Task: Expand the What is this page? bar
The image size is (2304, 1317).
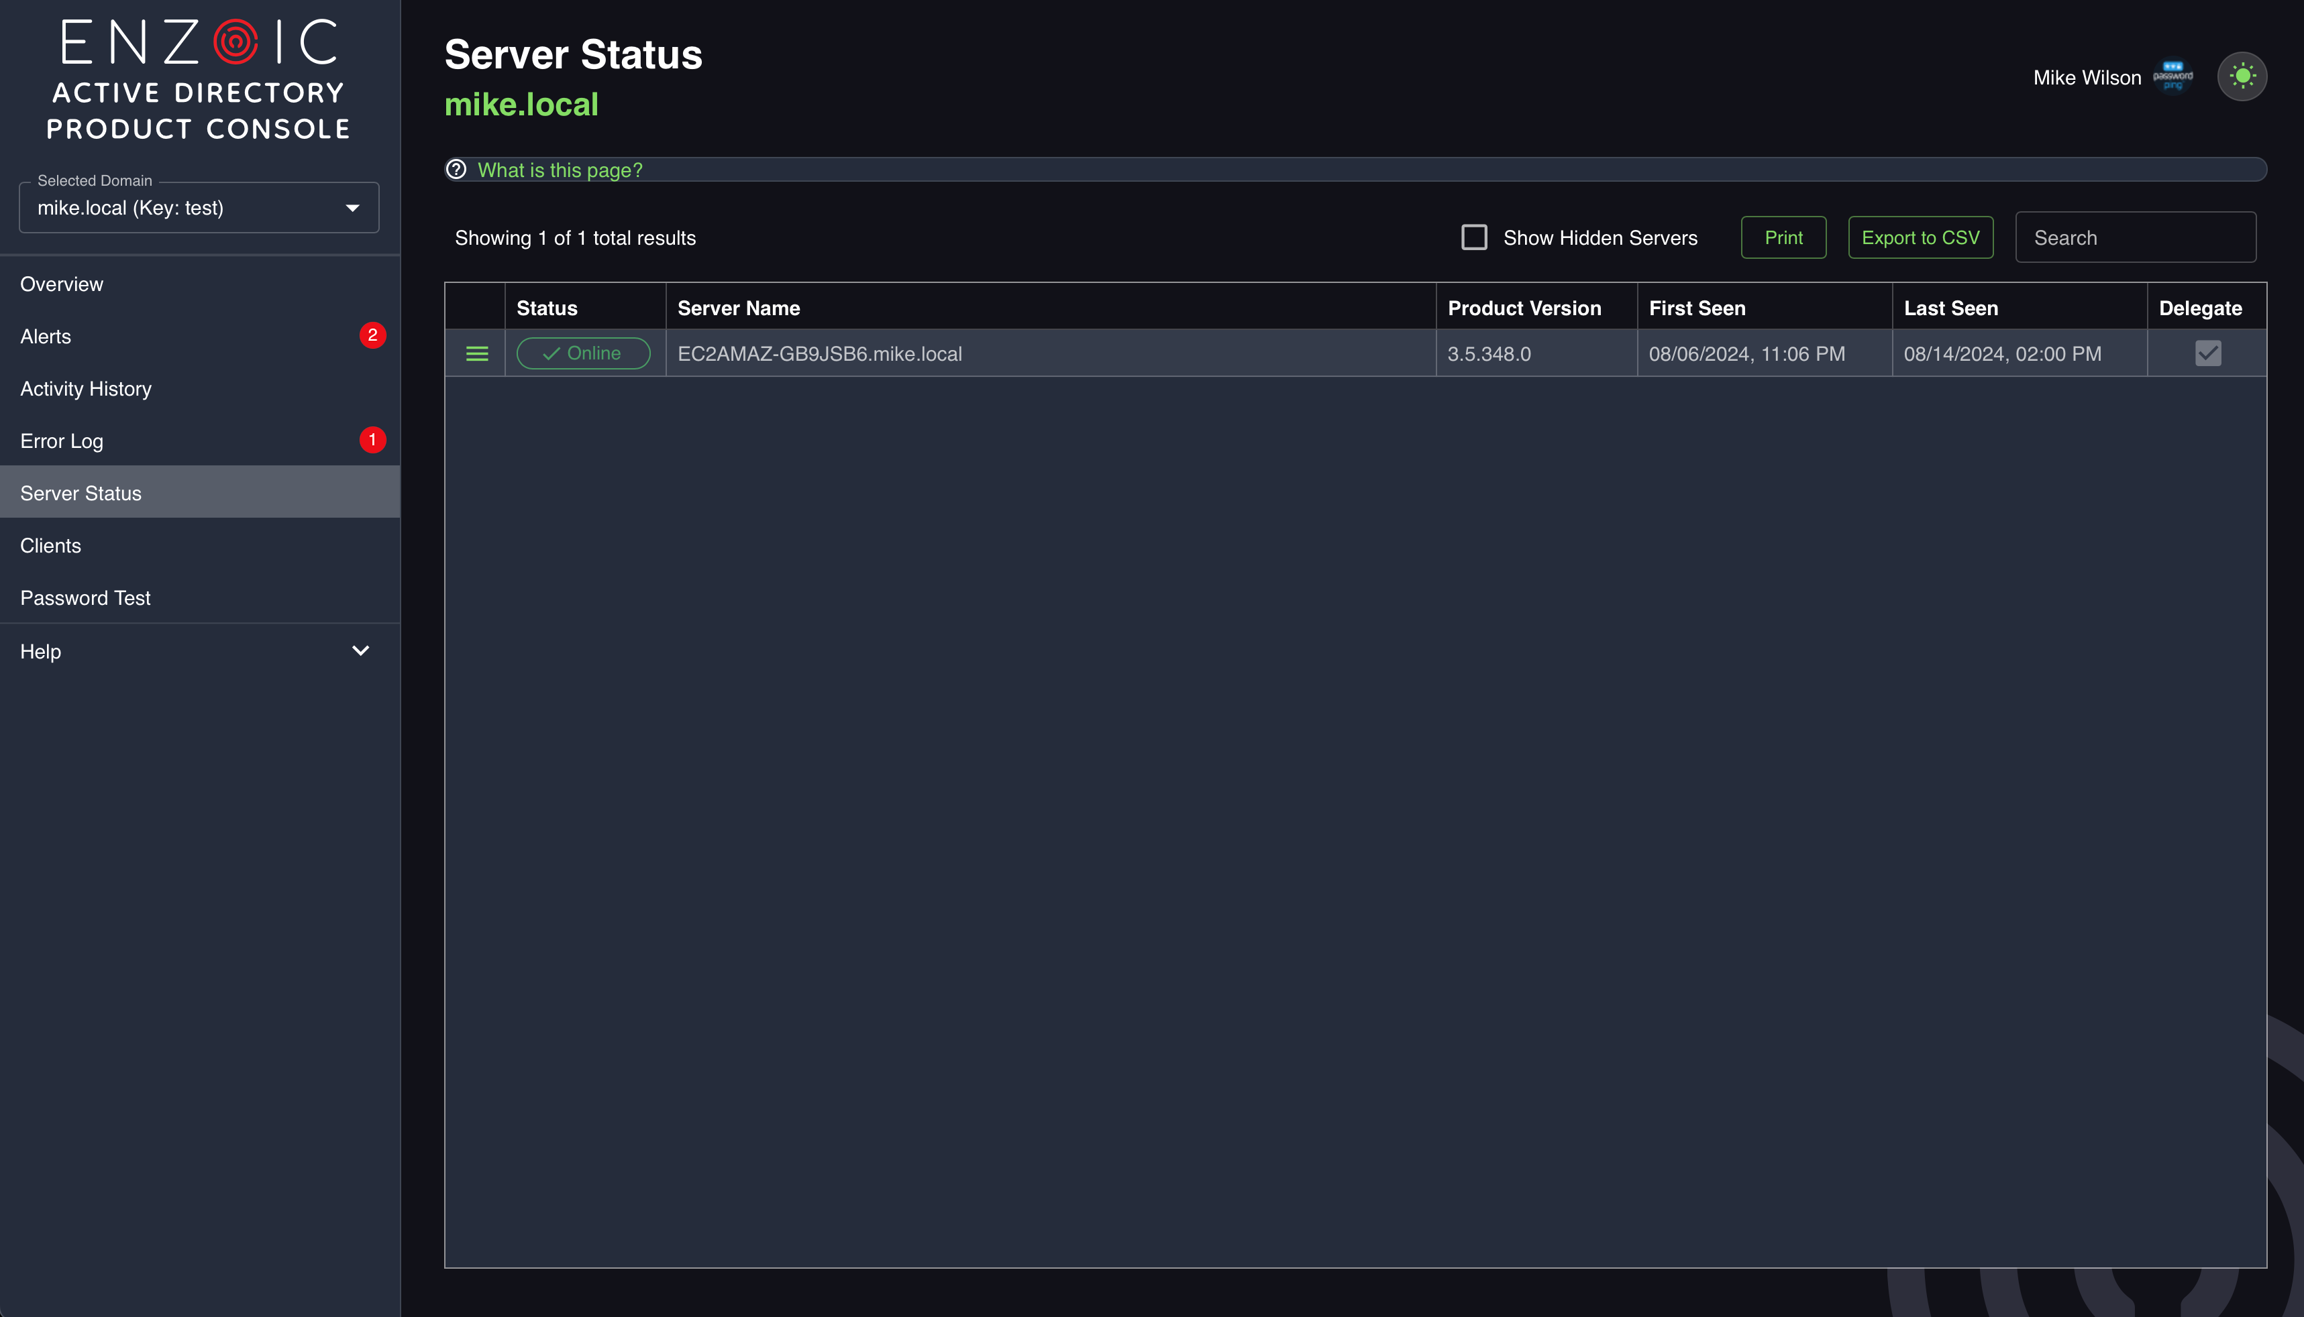Action: tap(560, 170)
